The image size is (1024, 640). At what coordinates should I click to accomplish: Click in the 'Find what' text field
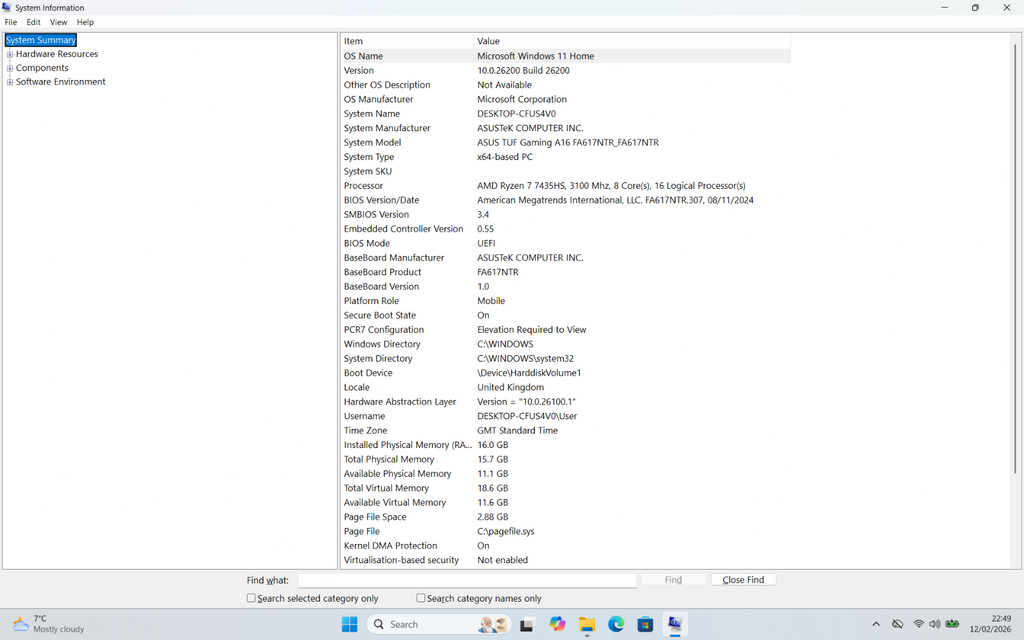click(x=467, y=580)
